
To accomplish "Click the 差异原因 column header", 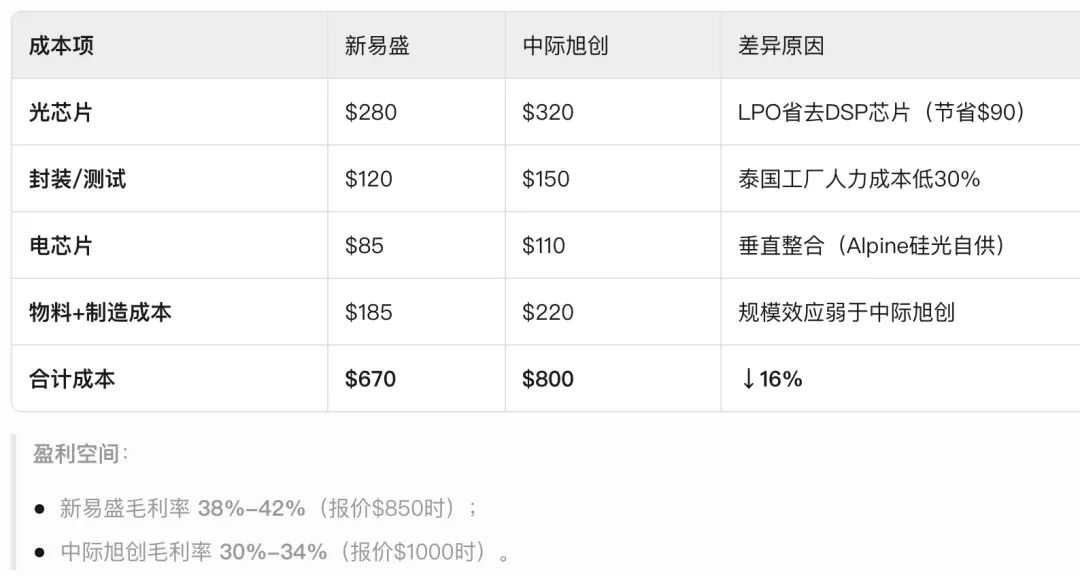I will pyautogui.click(x=781, y=46).
